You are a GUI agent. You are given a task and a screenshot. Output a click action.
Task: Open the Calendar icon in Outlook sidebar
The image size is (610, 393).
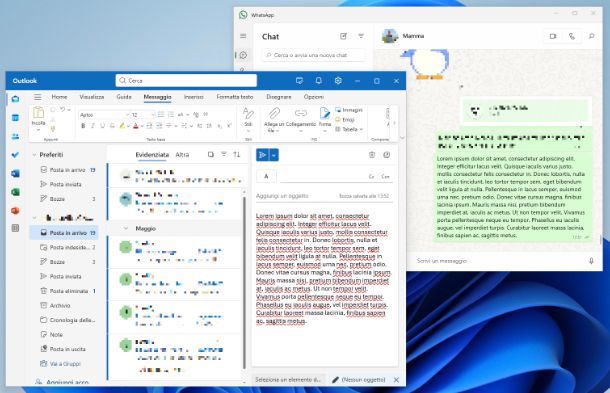click(15, 118)
